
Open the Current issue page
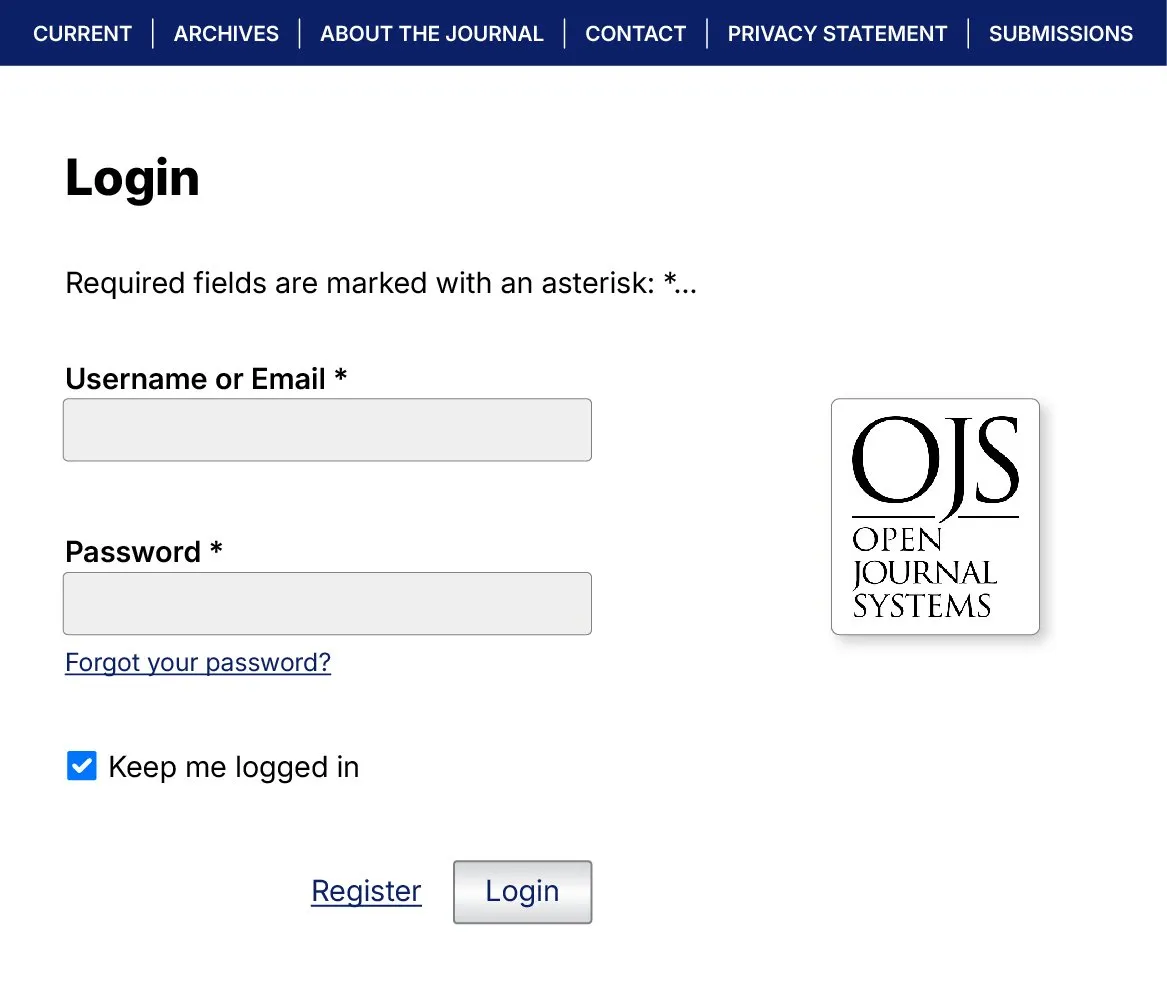(83, 34)
